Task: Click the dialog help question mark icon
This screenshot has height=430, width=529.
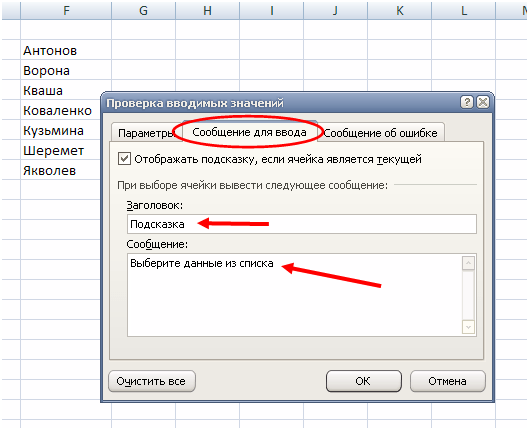Action: (x=467, y=102)
